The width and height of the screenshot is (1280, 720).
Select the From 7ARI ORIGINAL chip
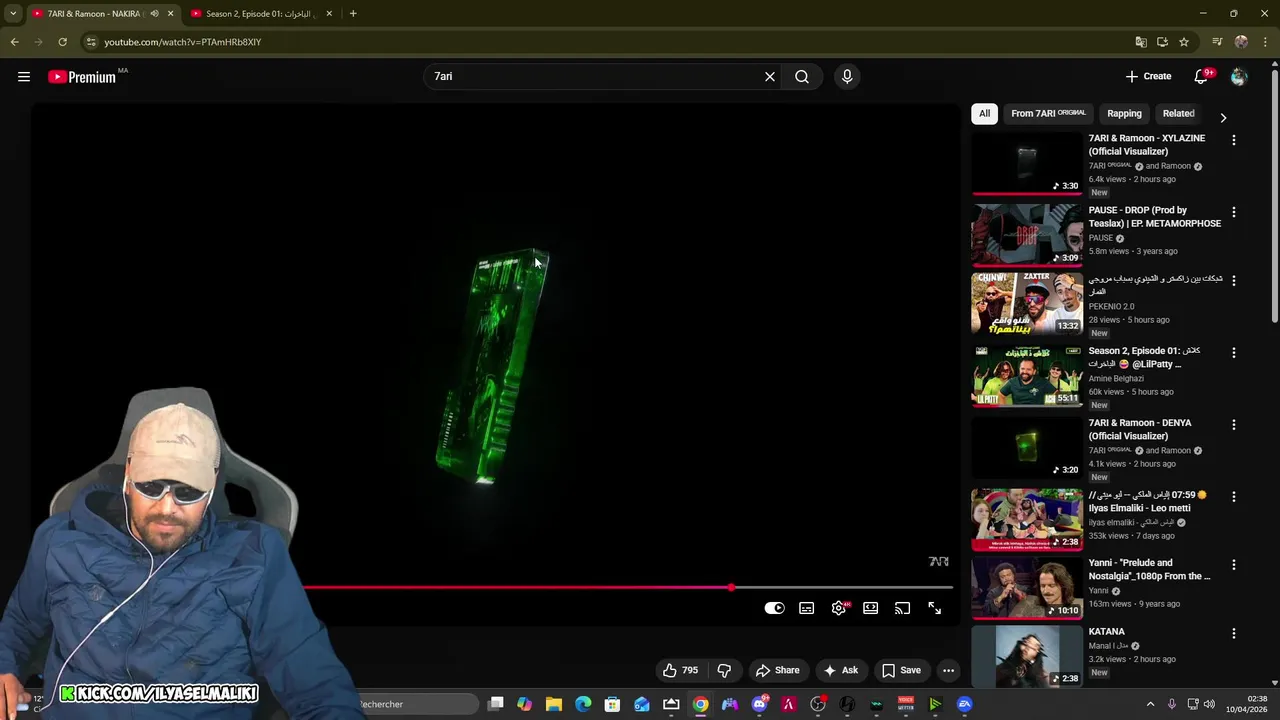click(x=1048, y=114)
